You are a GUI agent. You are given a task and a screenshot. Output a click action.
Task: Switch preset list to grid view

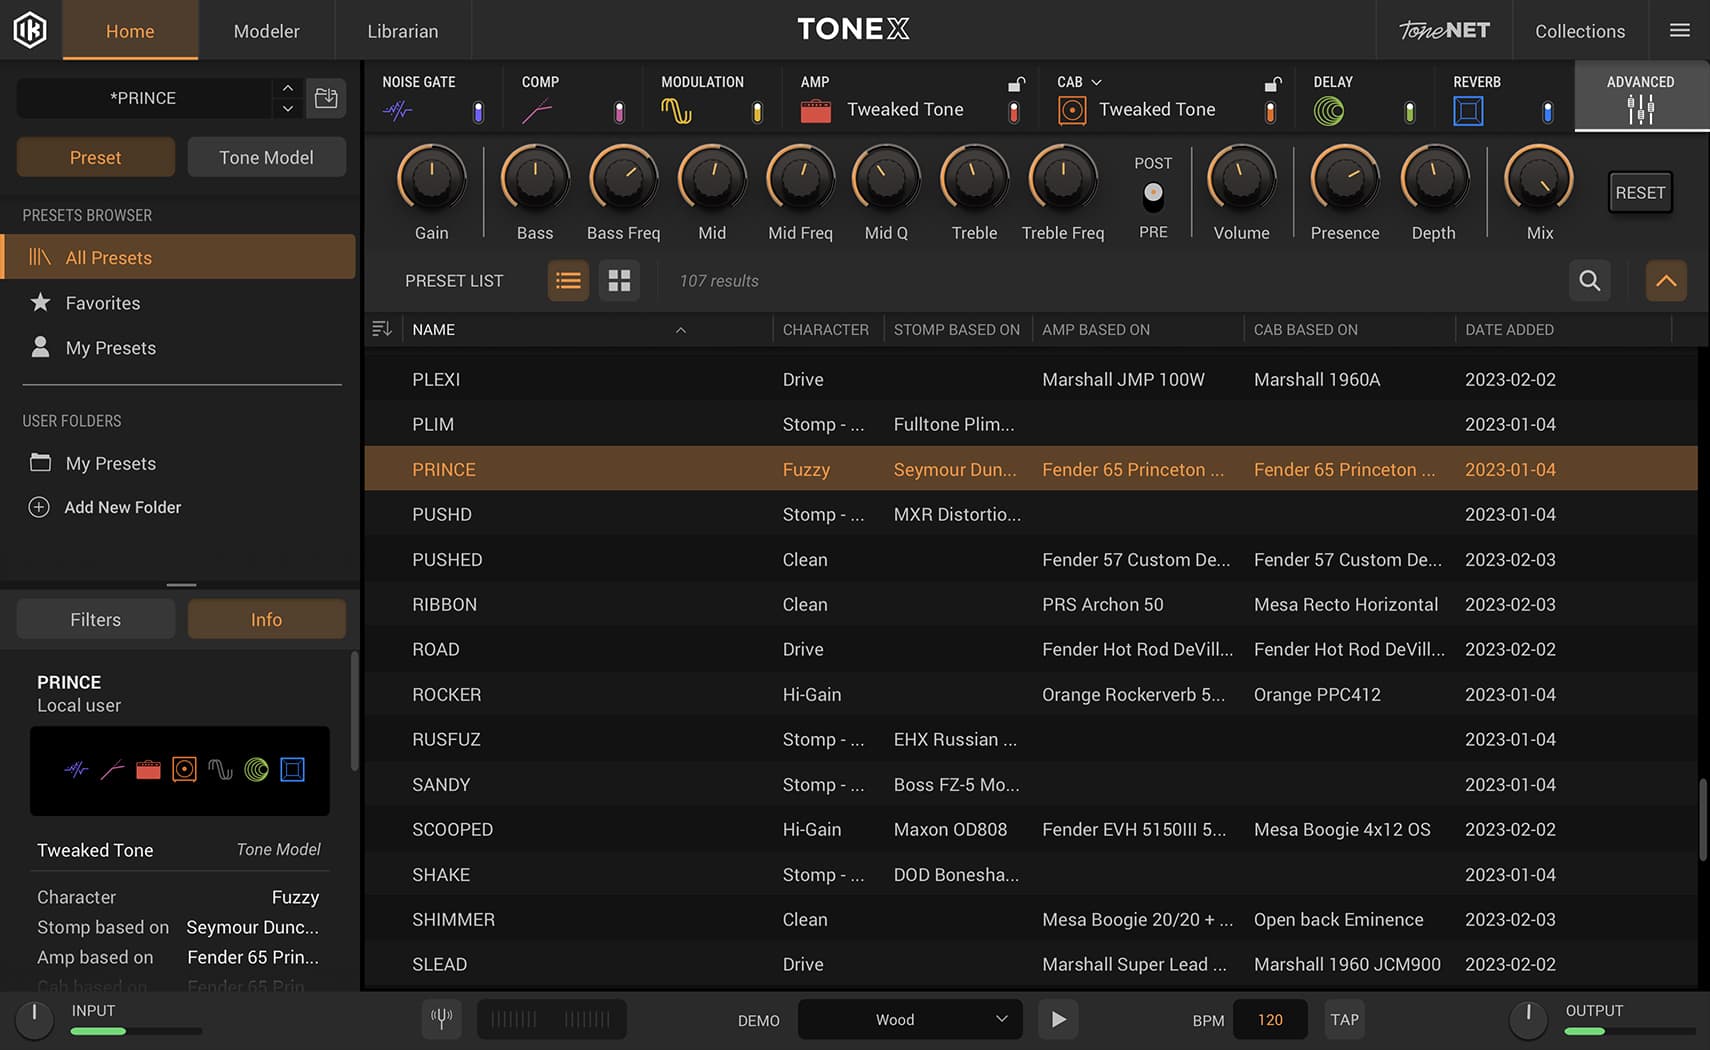619,281
